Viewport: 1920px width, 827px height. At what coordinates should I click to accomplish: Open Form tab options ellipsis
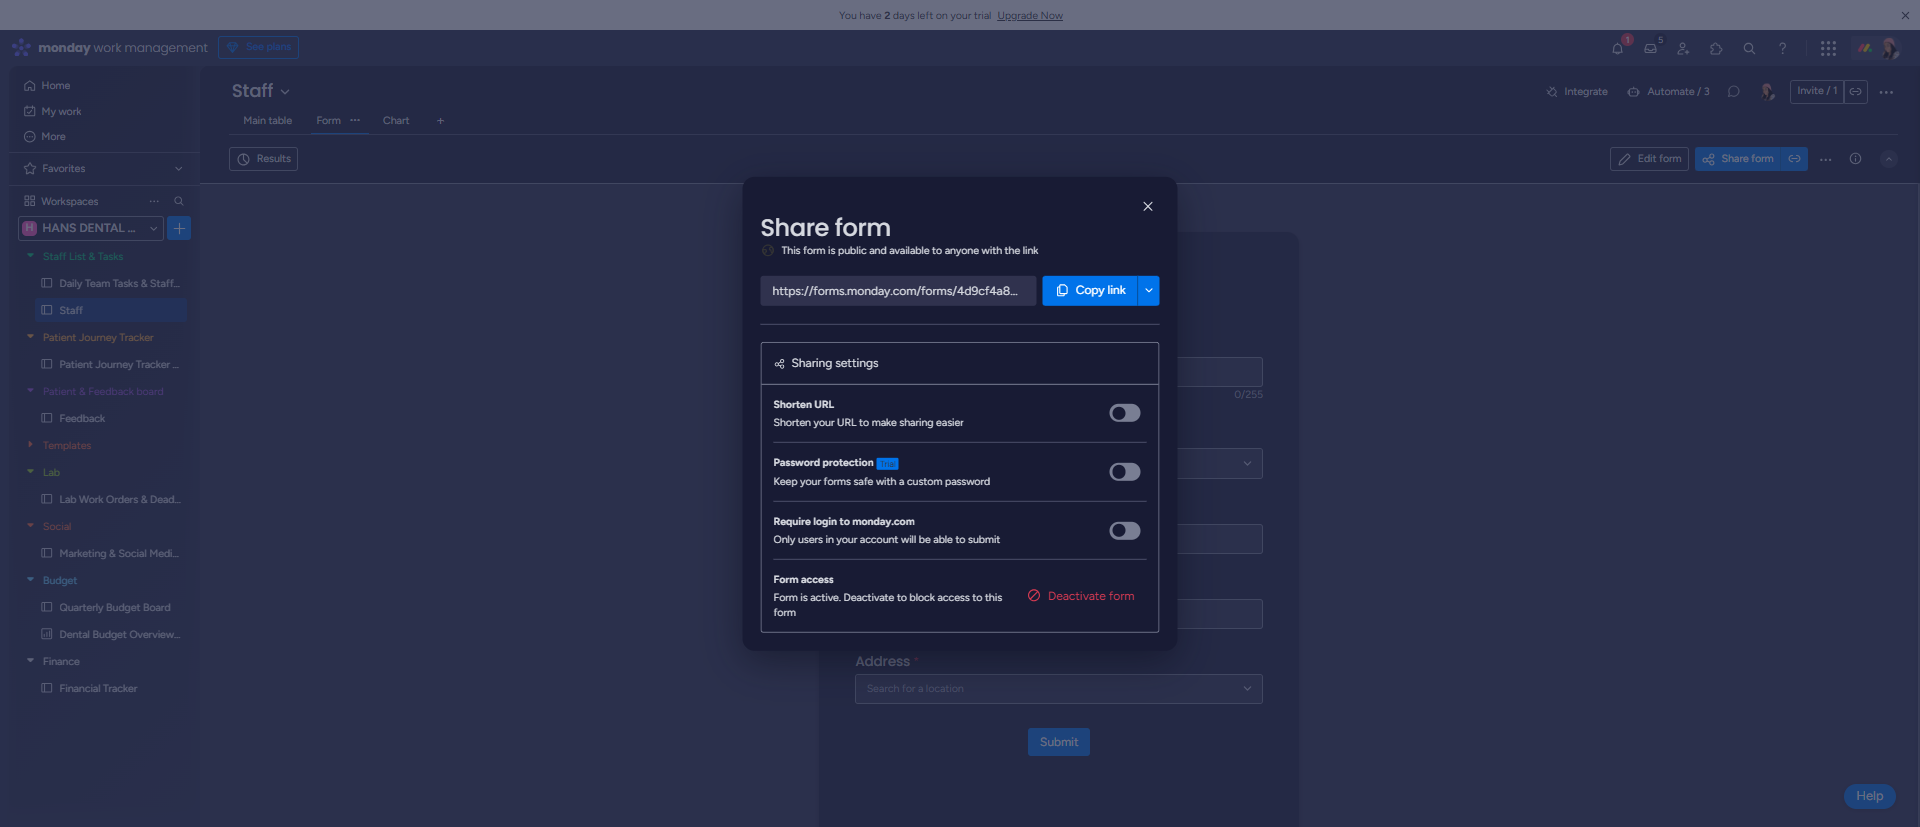click(355, 120)
